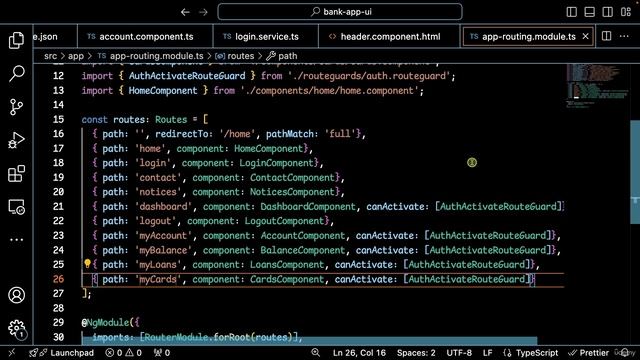Click 'LoginComponent' on line 18
The height and width of the screenshot is (360, 640).
coord(276,163)
